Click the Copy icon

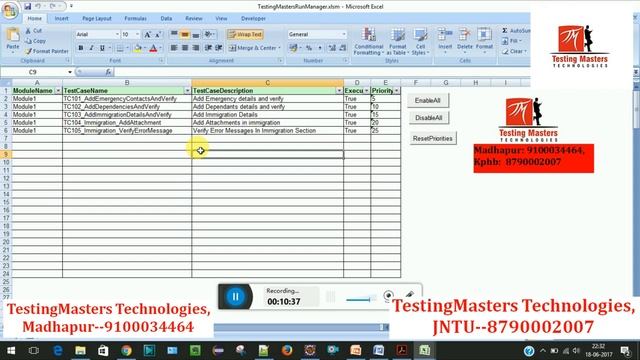(28, 41)
